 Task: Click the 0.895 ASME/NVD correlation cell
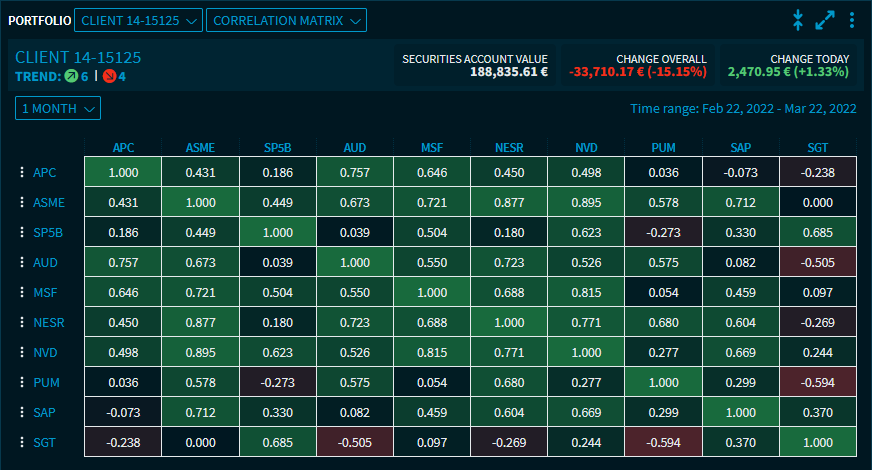coord(585,203)
